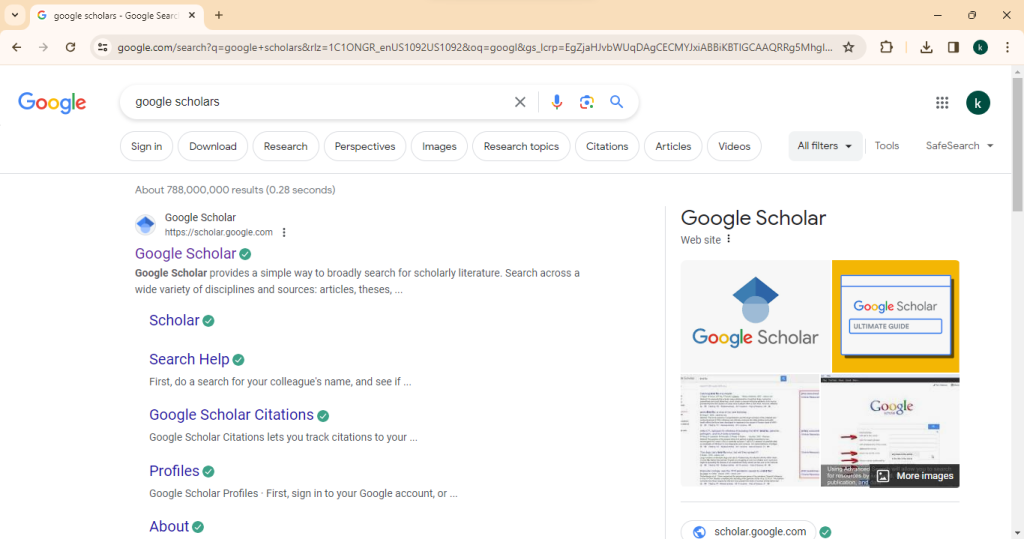Reload the page

pos(71,47)
